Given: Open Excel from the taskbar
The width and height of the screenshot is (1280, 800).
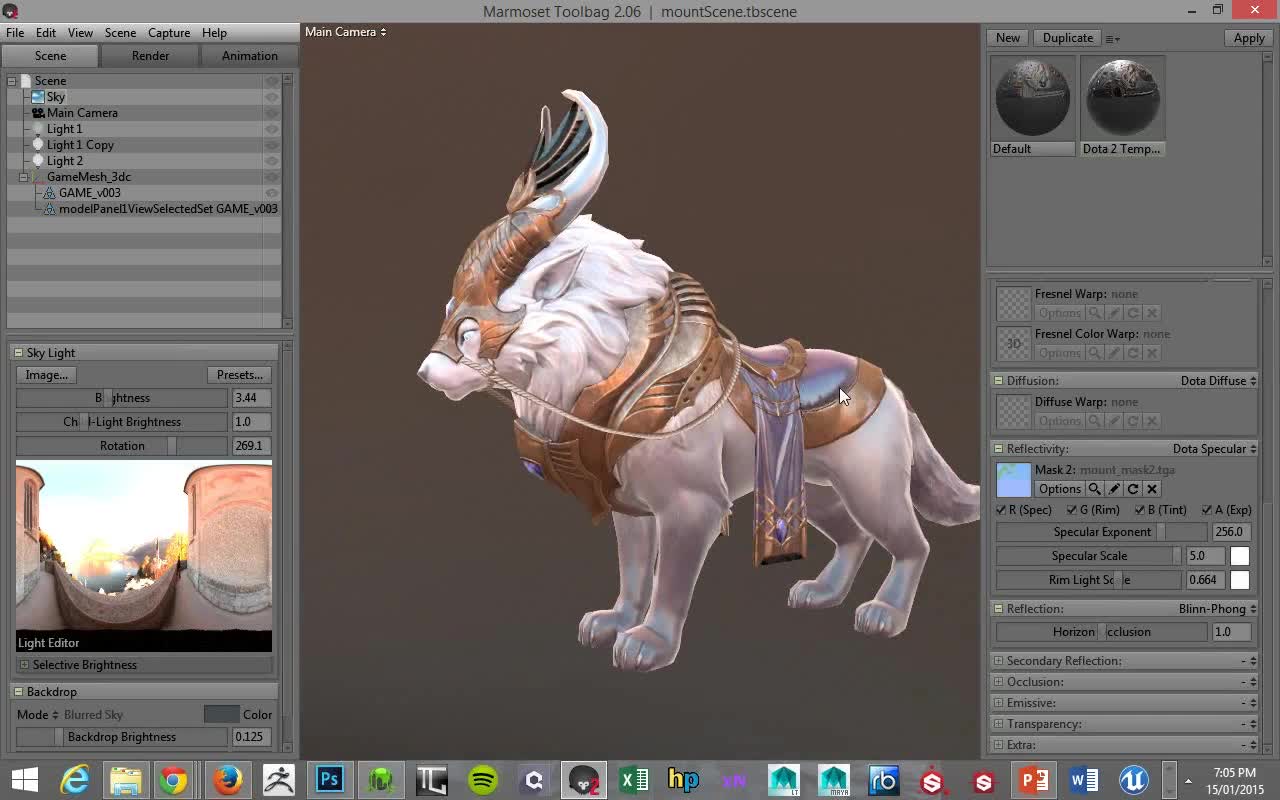Looking at the screenshot, I should pyautogui.click(x=634, y=779).
